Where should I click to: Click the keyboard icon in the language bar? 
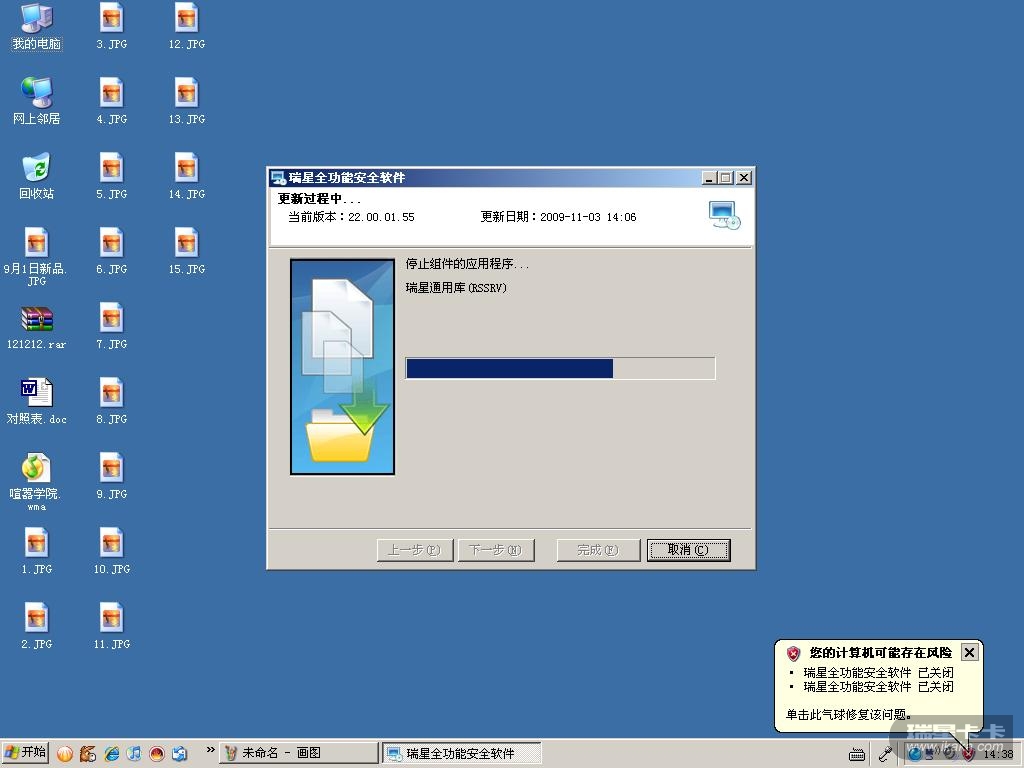point(857,755)
